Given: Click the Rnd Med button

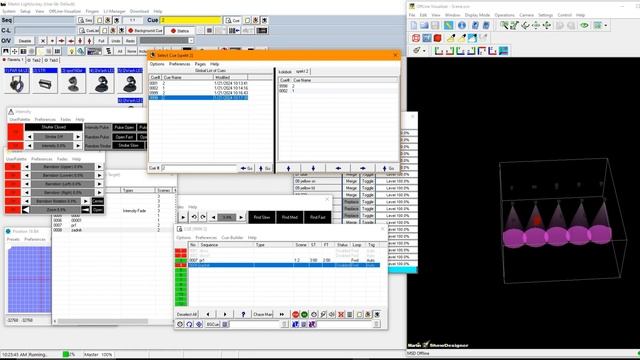Looking at the screenshot, I should click(289, 217).
